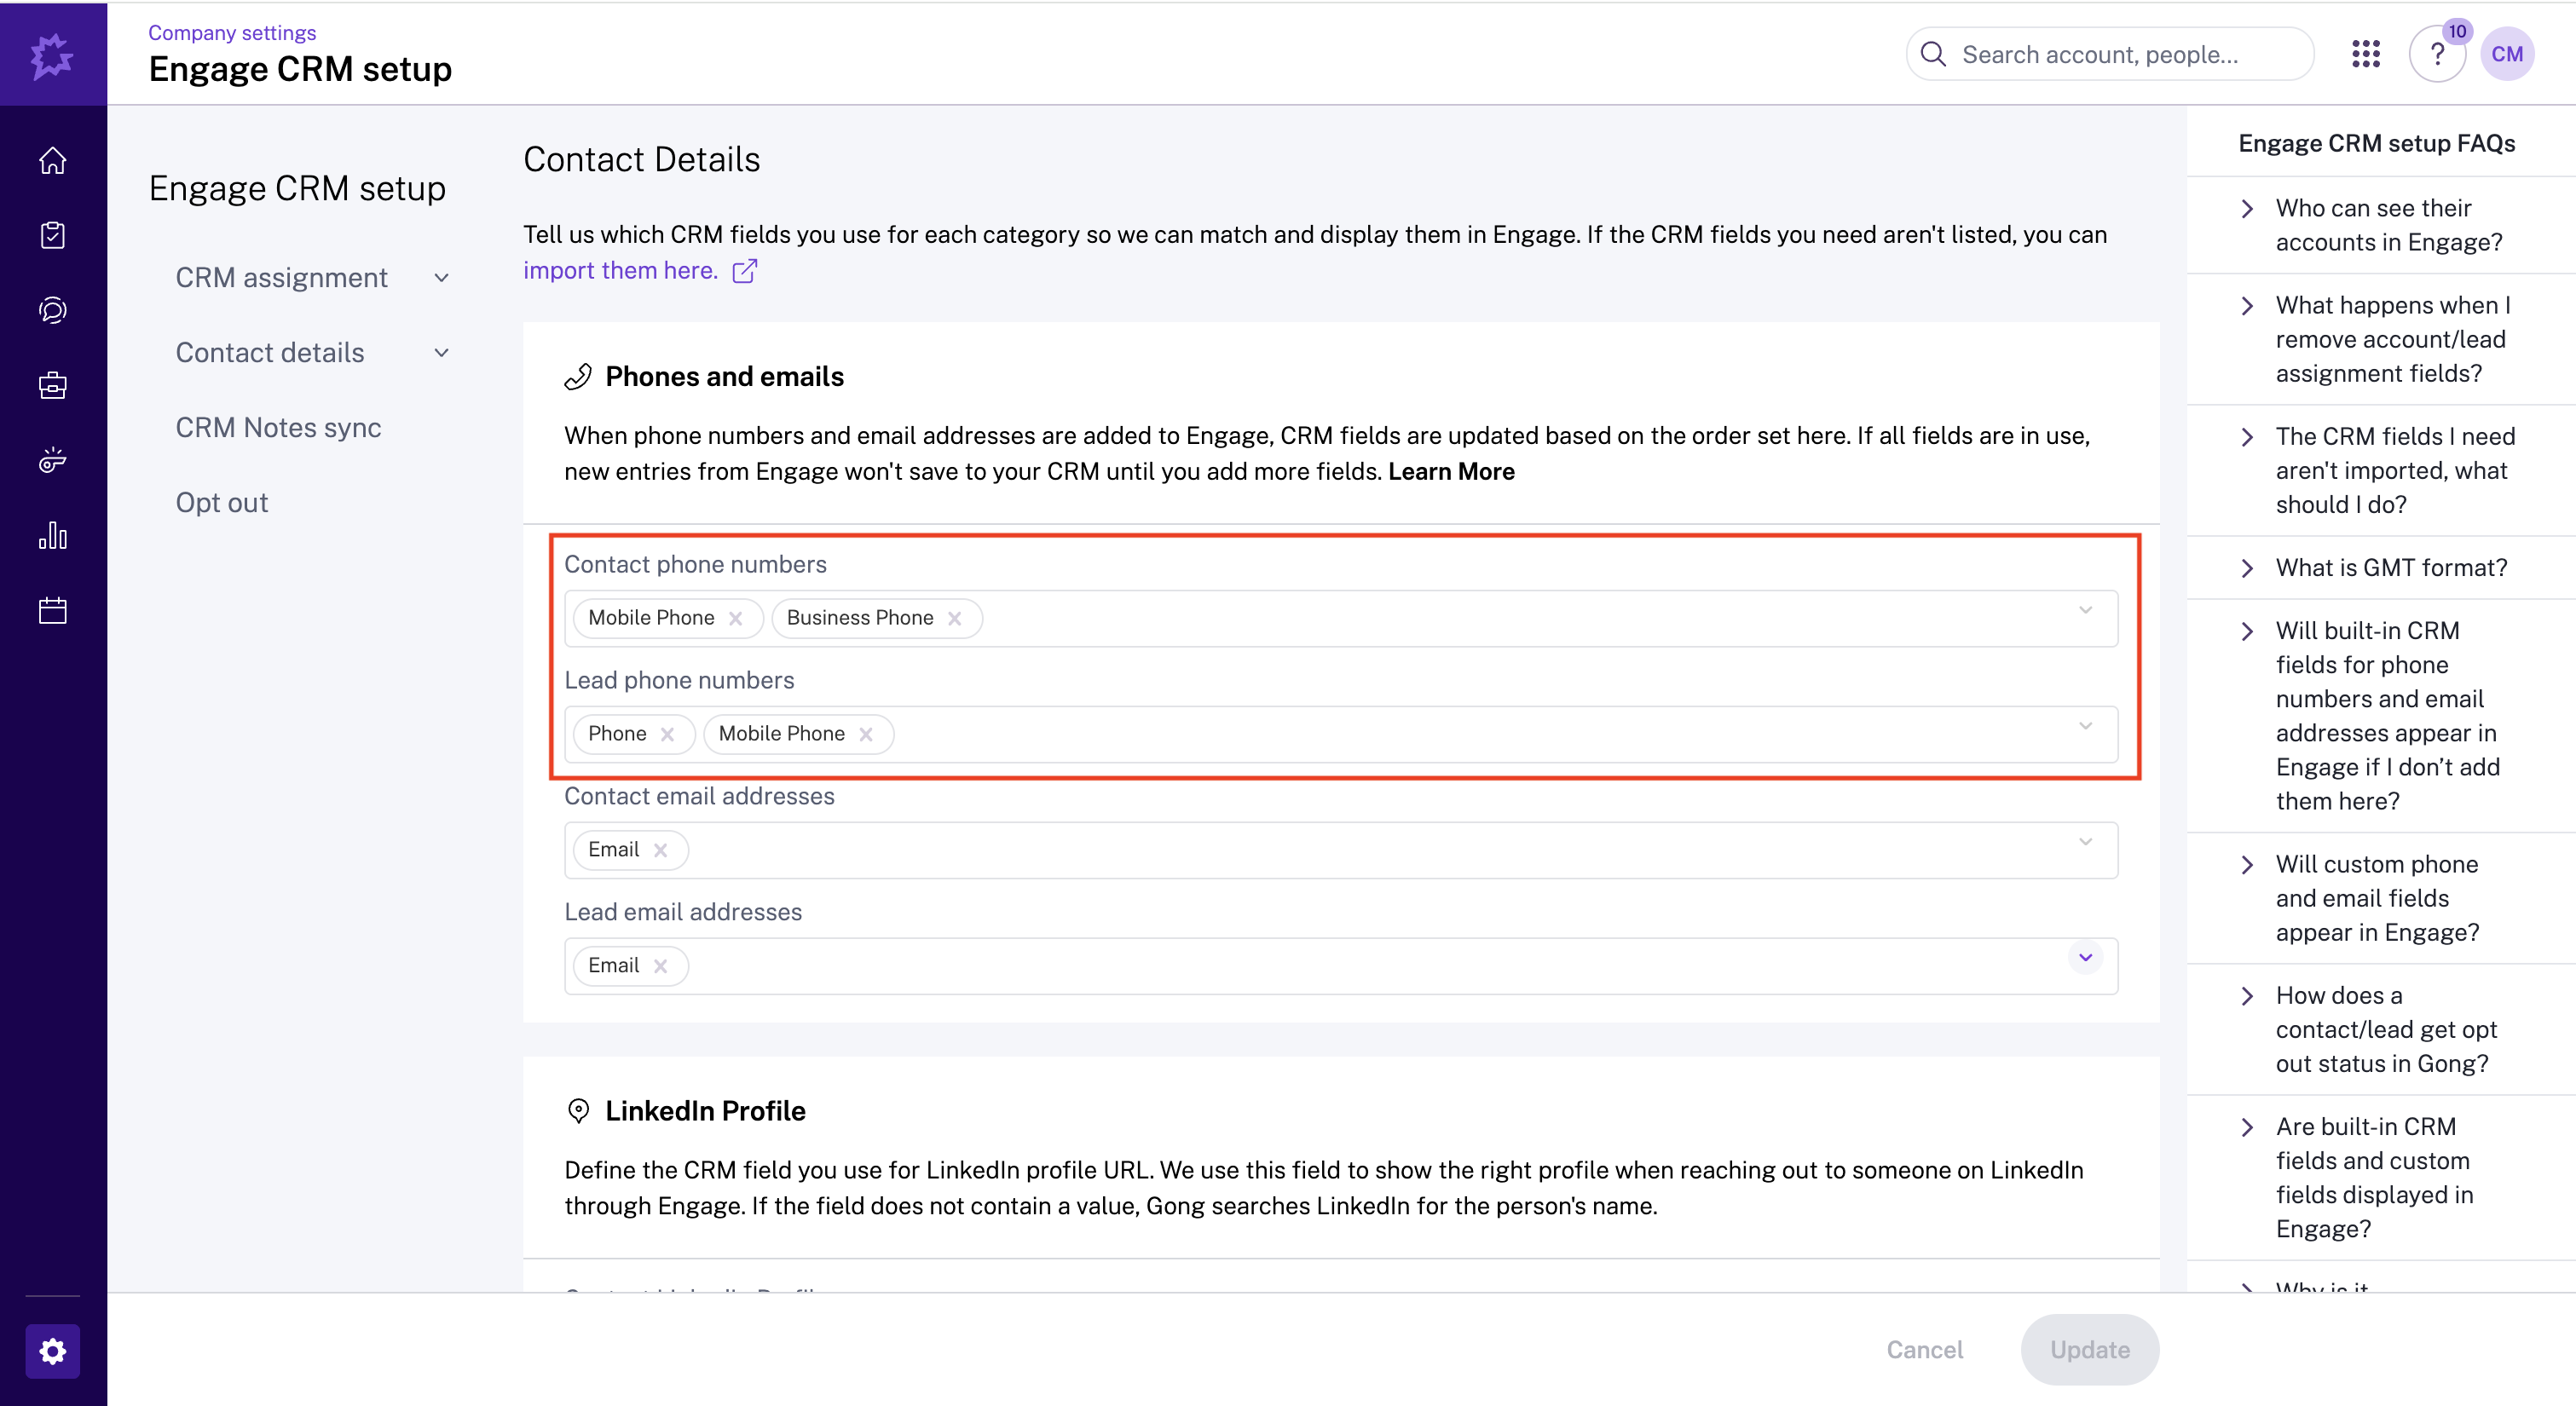The height and width of the screenshot is (1406, 2576).
Task: Open the Home page from the sidebar
Action: [53, 160]
